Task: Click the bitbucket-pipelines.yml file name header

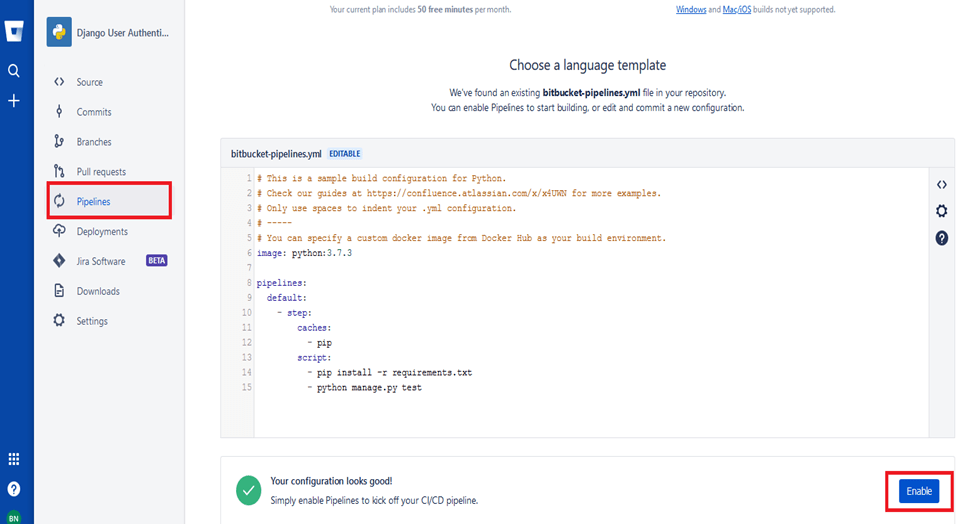Action: [276, 154]
